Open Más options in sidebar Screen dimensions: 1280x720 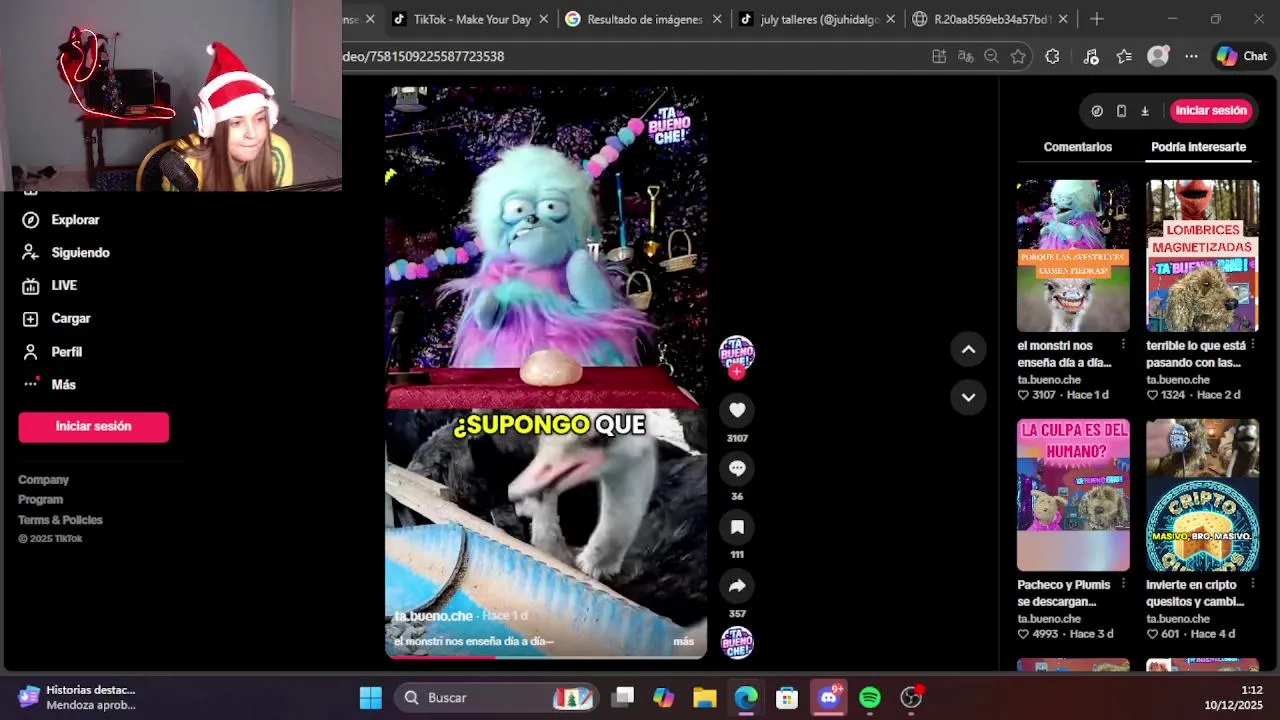click(50, 385)
